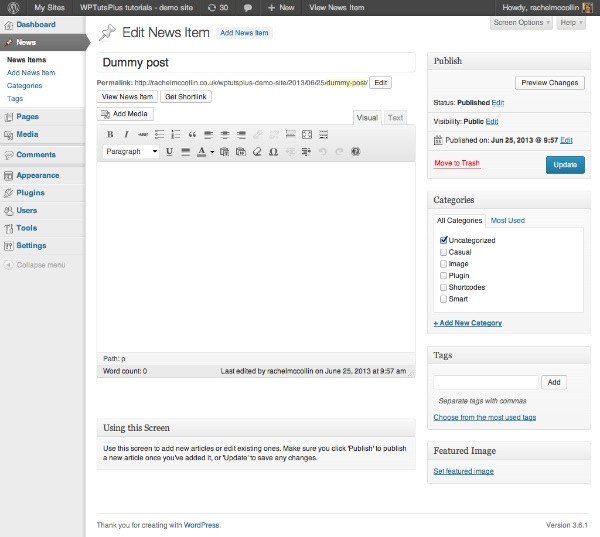Check the Smart category

(443, 299)
